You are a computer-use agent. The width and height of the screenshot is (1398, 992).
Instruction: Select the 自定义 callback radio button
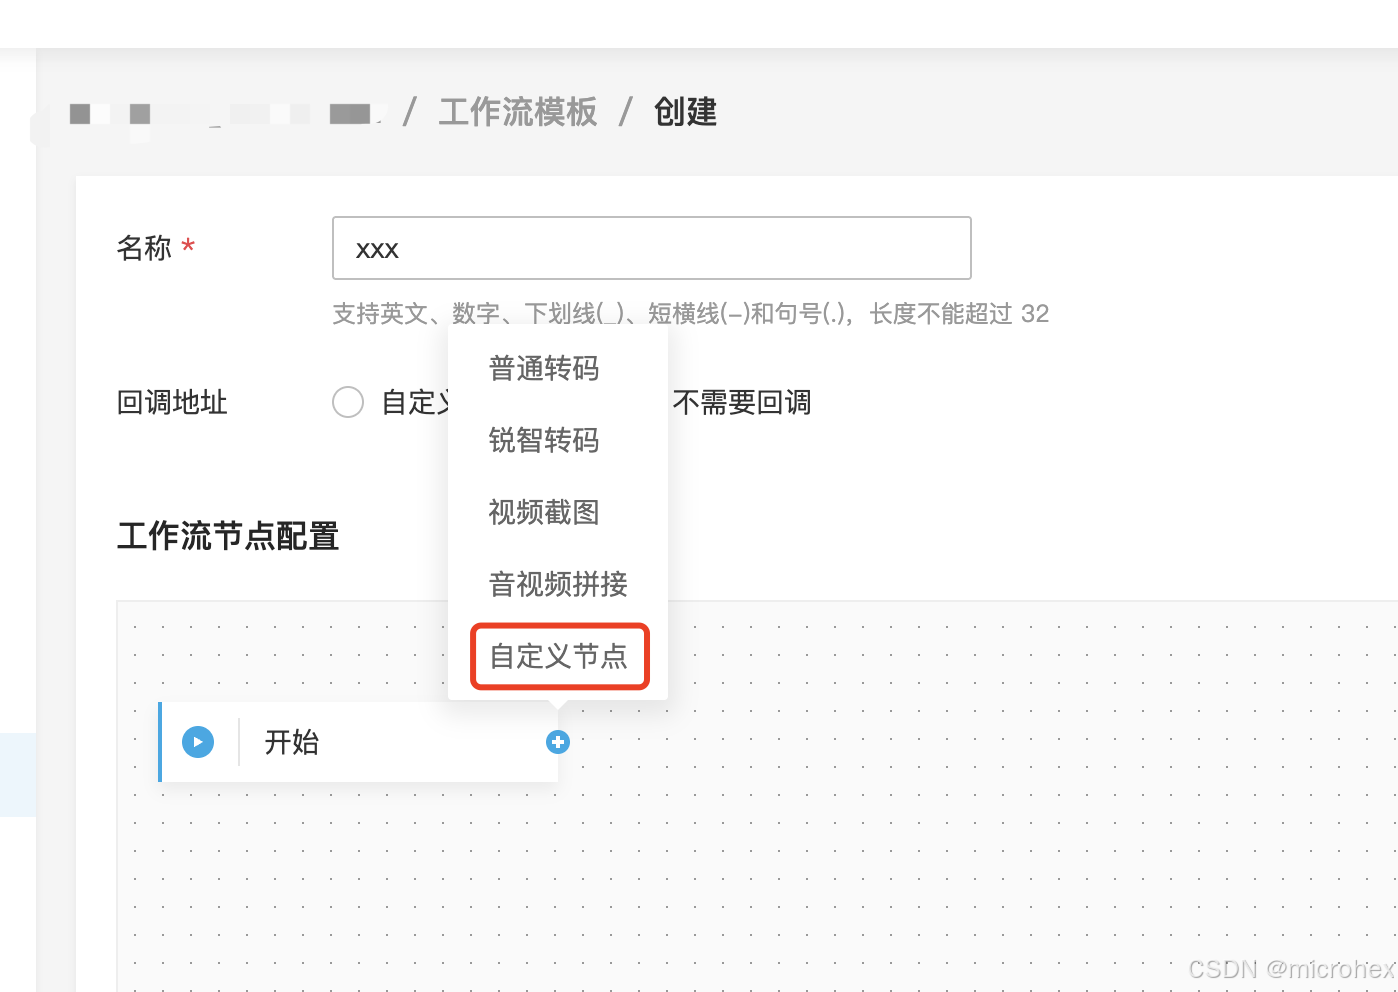(348, 402)
